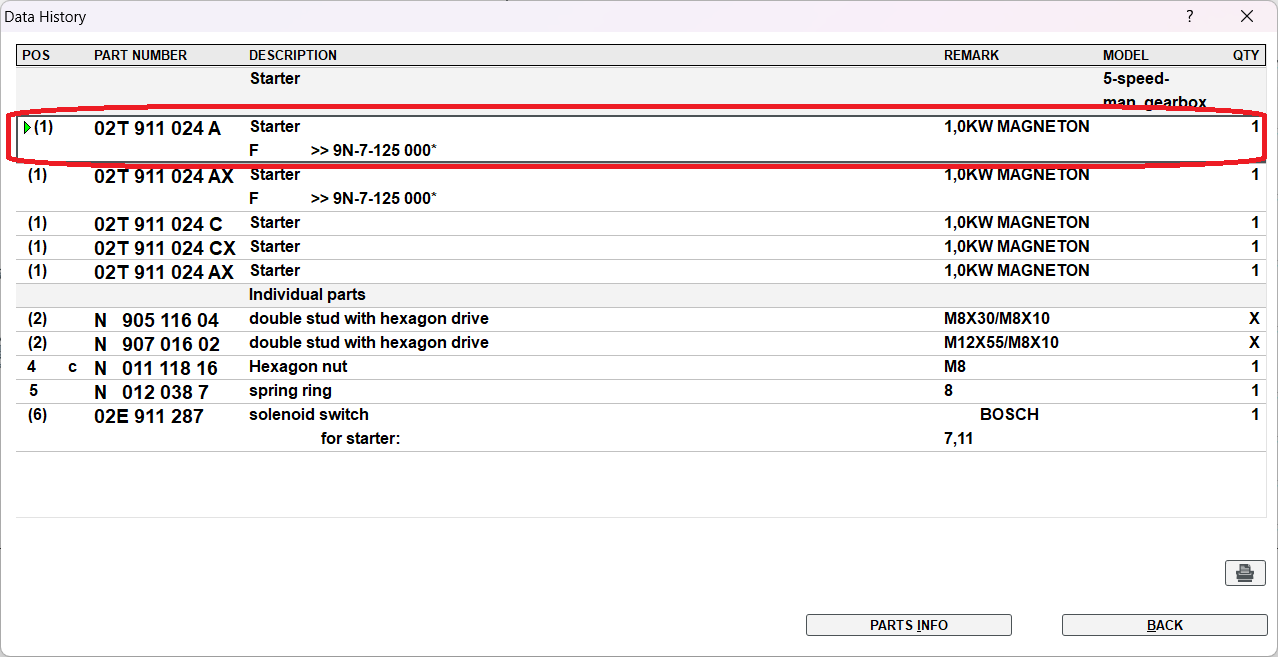Screen dimensions: 1278x657
Task: Select solenoid switch 02E 911 287
Action: pos(149,416)
